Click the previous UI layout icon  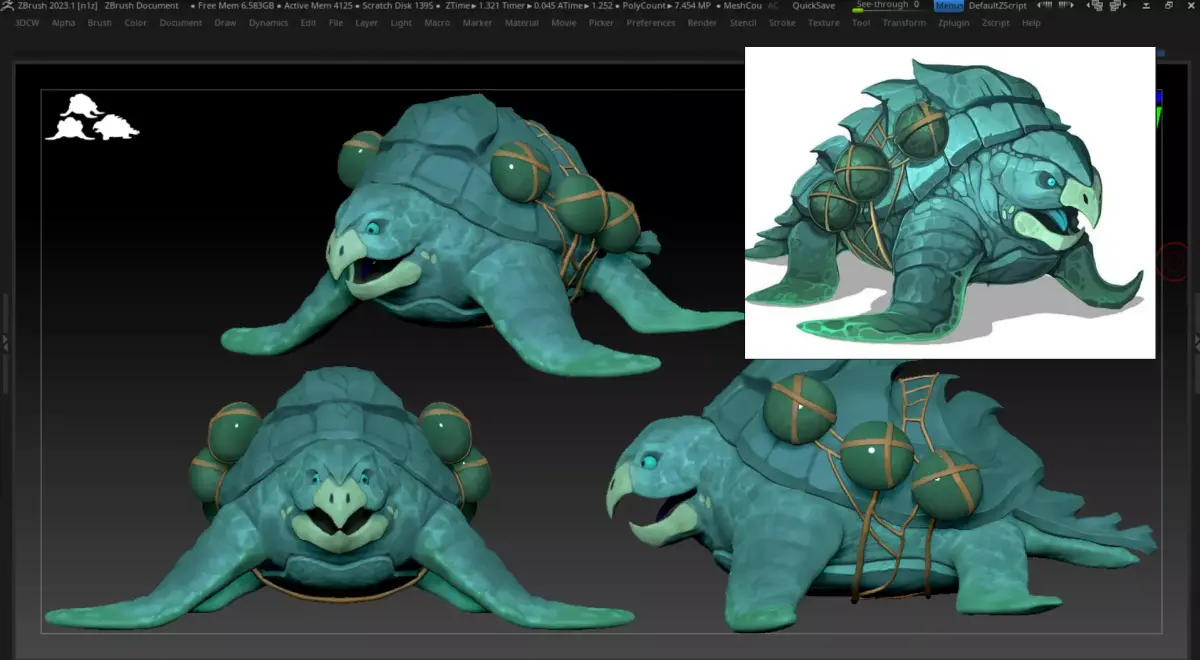(x=1097, y=6)
